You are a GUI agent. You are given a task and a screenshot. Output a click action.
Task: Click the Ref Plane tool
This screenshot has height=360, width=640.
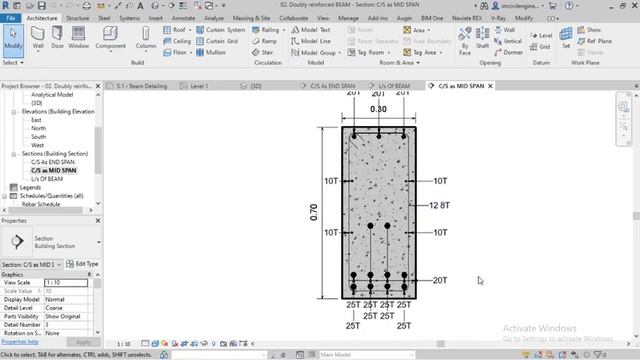click(594, 41)
